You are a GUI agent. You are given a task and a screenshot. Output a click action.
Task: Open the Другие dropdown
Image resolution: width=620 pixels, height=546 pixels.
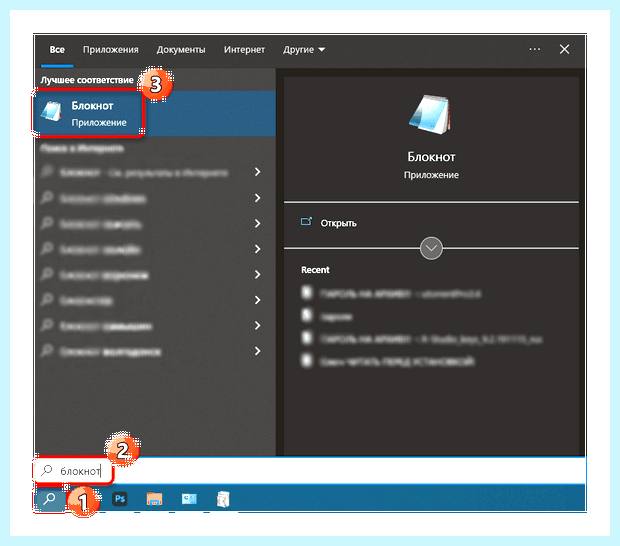304,50
